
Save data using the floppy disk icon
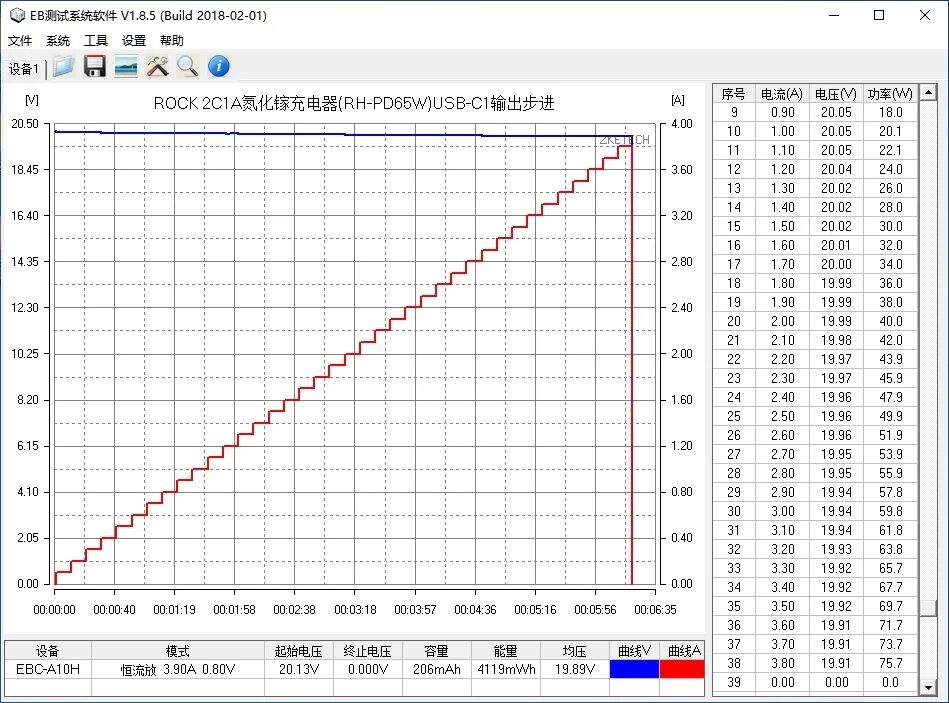94,67
